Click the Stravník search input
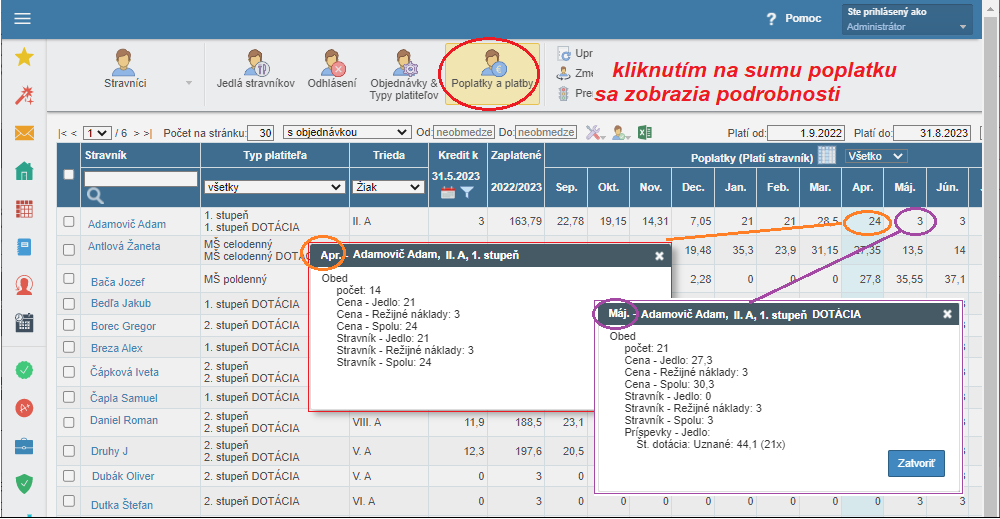Screen dimensions: 1000x519 (141, 179)
